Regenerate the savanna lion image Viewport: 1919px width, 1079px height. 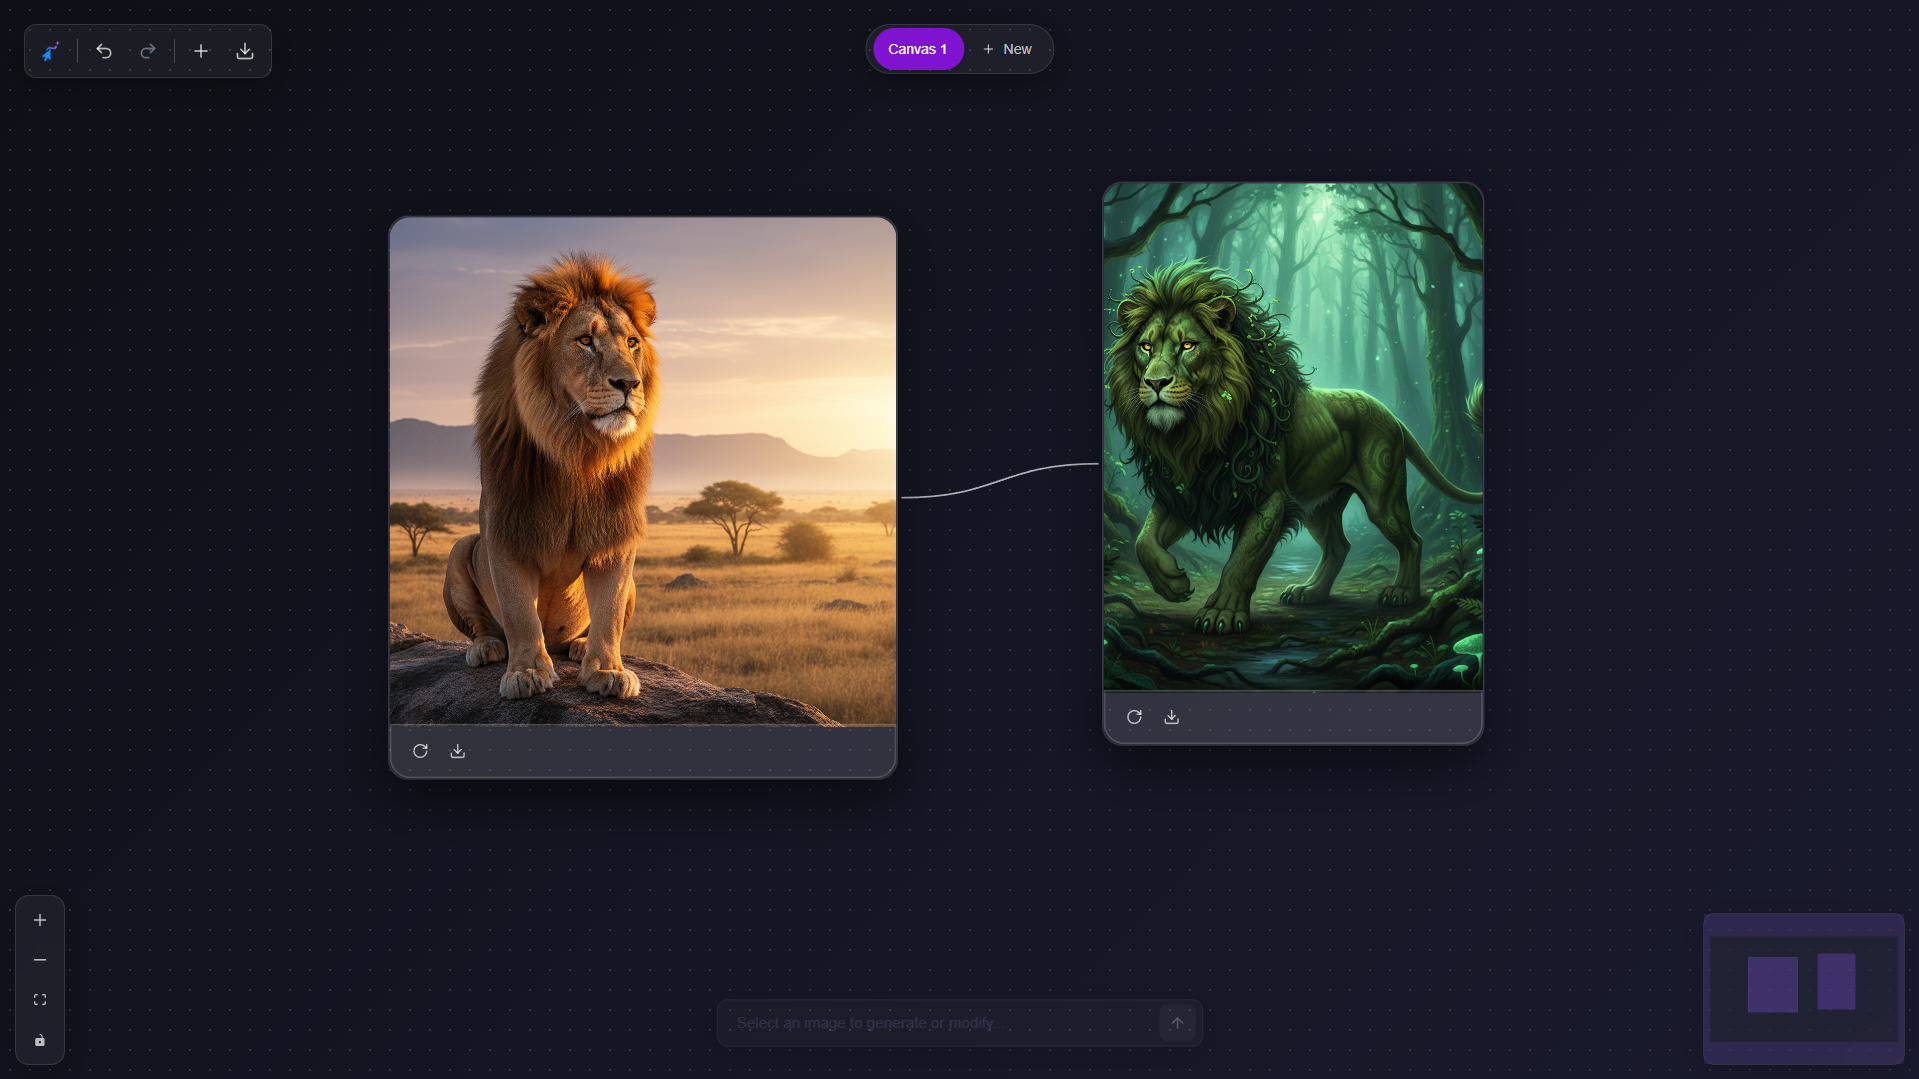tap(420, 751)
